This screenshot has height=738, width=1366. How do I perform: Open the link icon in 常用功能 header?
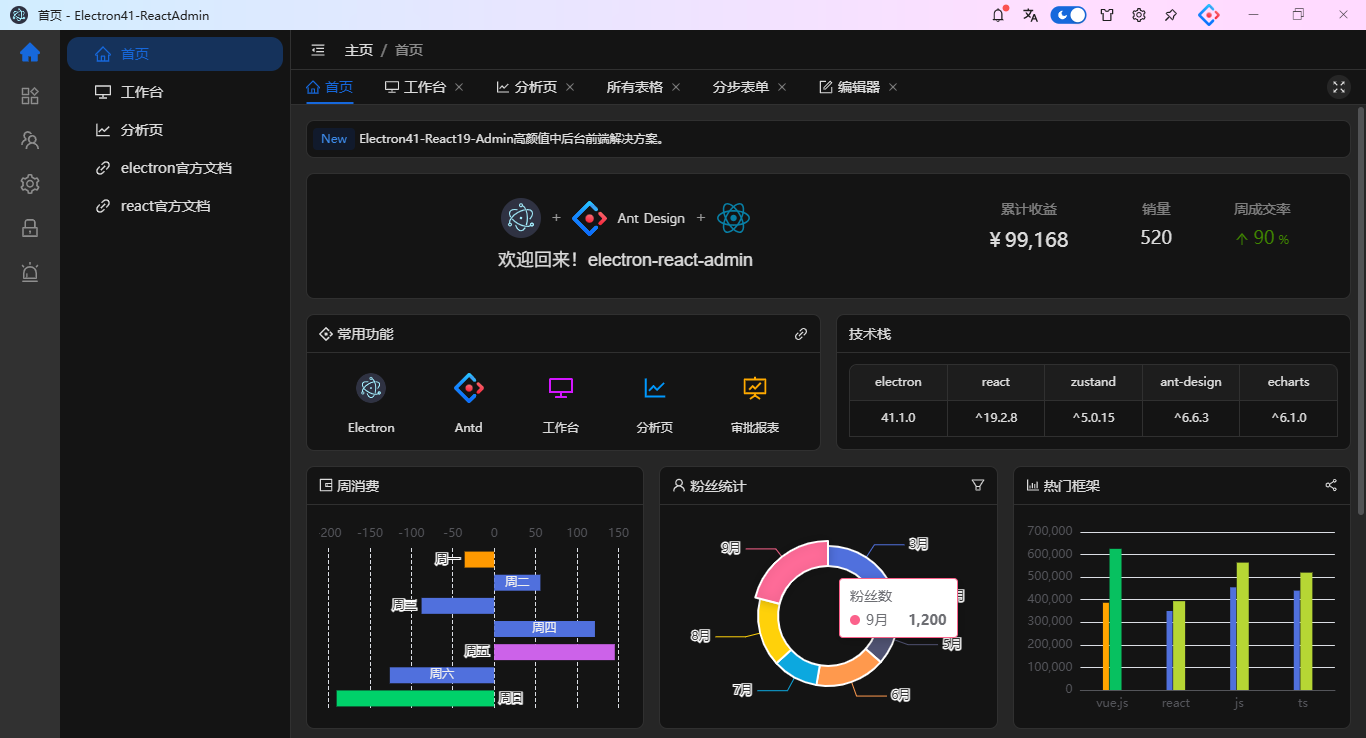[x=801, y=334]
